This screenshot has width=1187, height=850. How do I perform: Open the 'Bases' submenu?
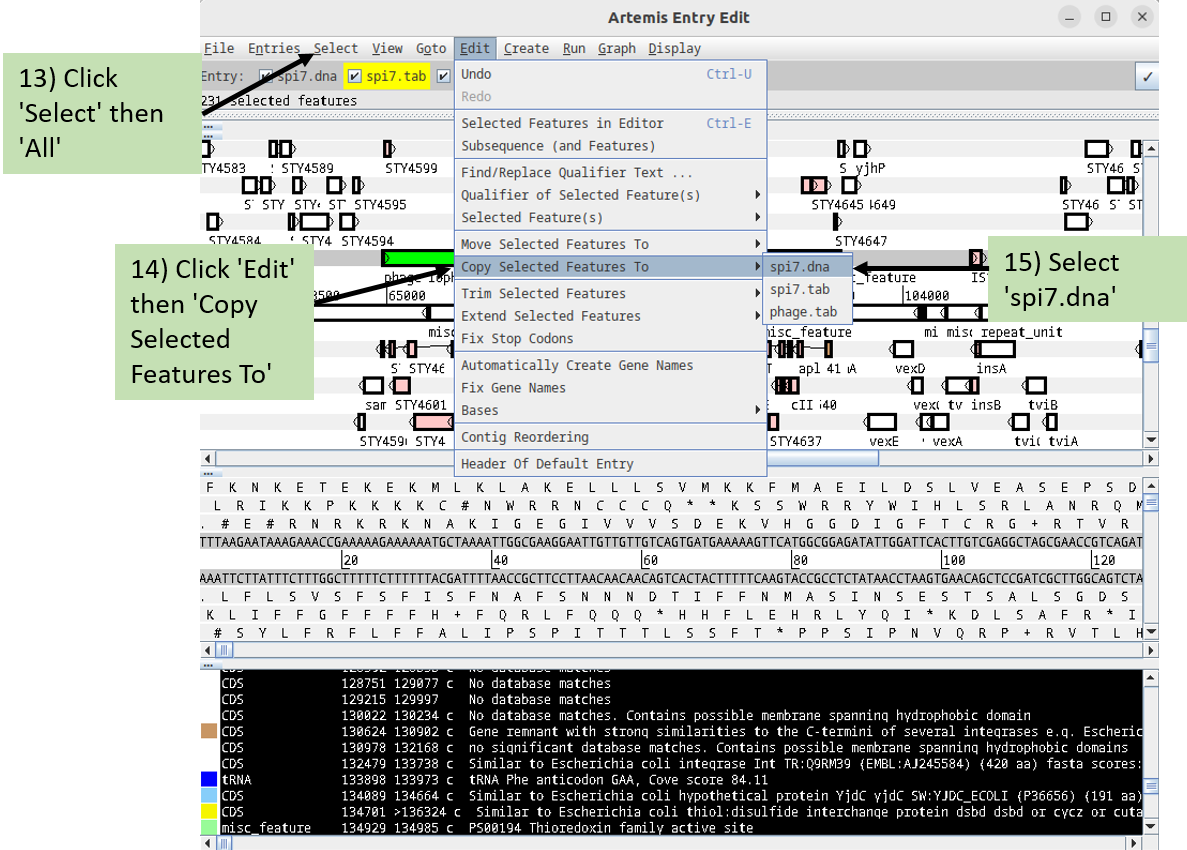click(x=478, y=410)
